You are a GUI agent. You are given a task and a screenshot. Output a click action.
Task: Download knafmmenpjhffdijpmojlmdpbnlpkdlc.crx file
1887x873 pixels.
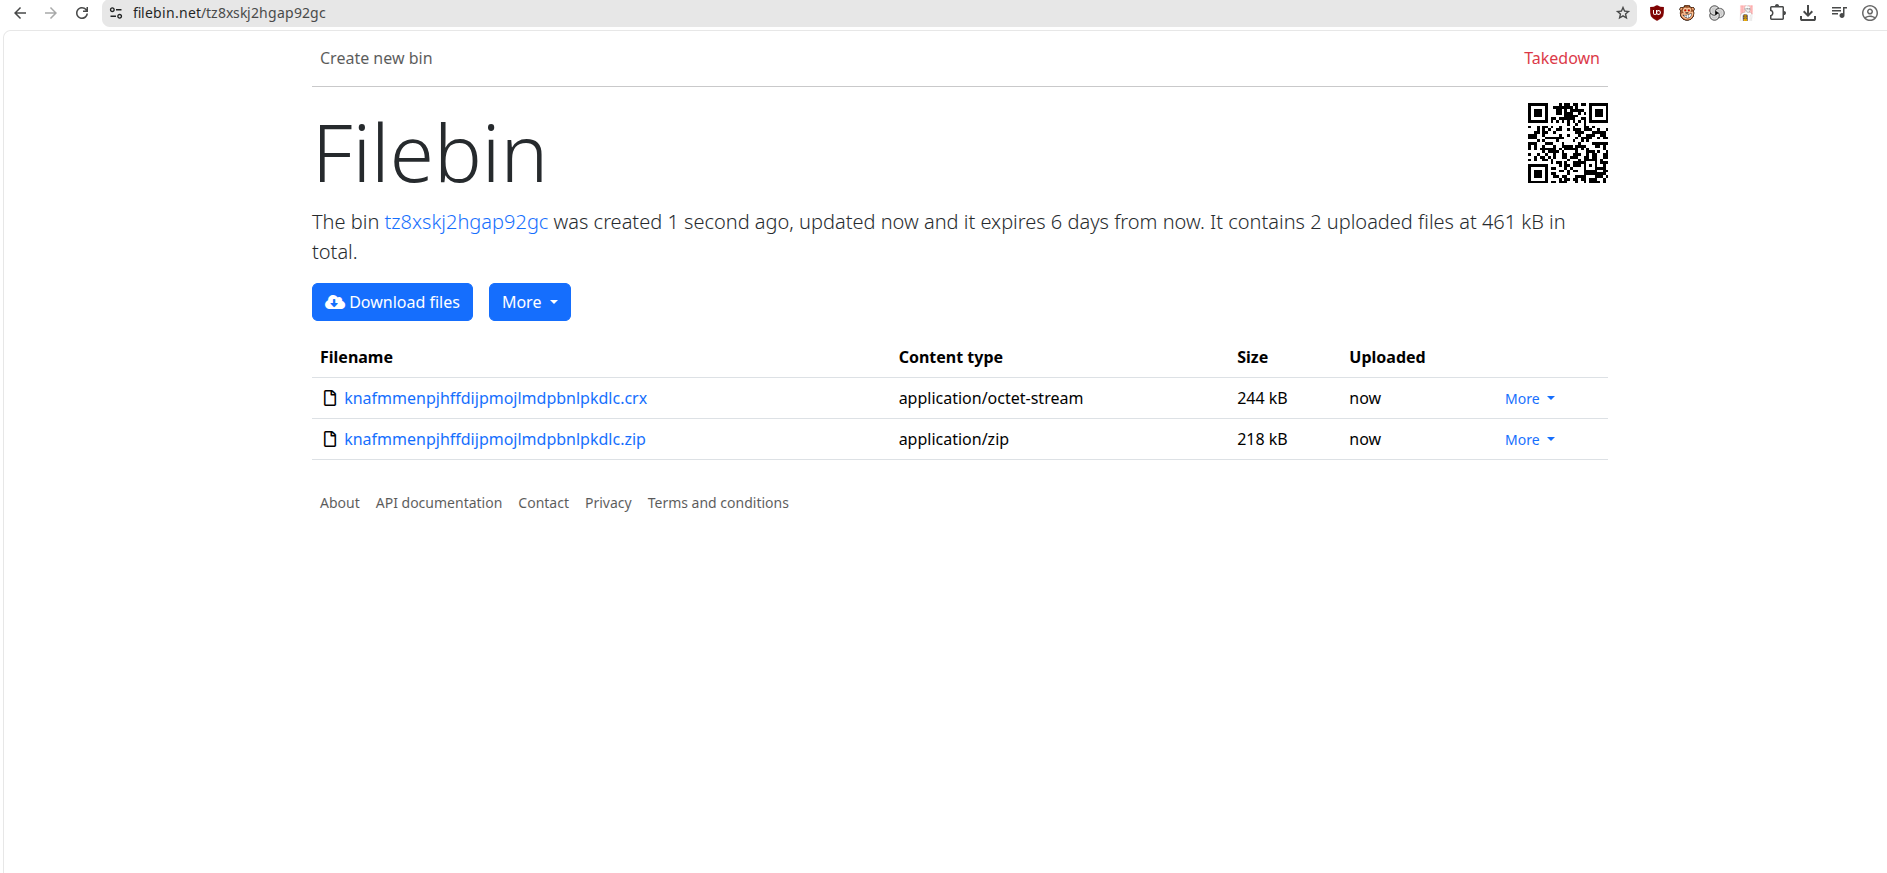coord(496,398)
